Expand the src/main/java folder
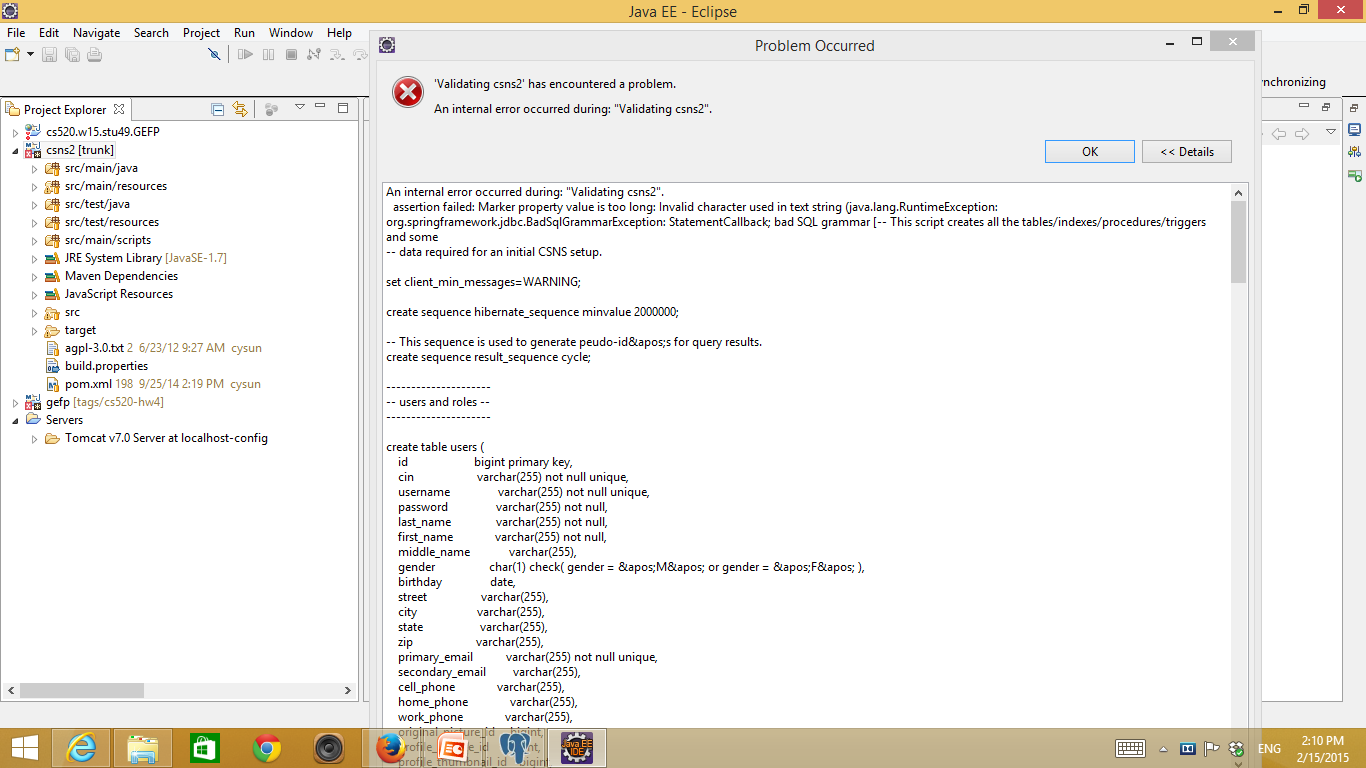The image size is (1366, 768). [x=34, y=169]
